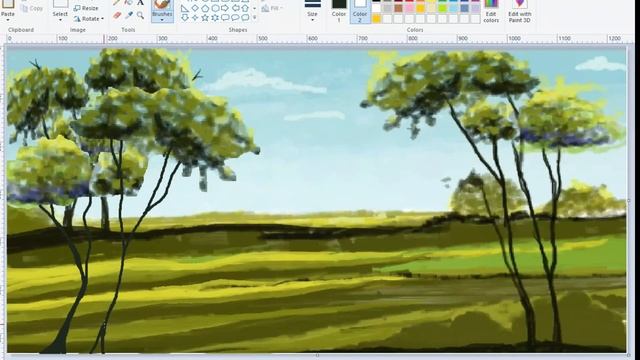This screenshot has width=640, height=360.
Task: Select the Color picker eyedropper tool
Action: pos(129,16)
